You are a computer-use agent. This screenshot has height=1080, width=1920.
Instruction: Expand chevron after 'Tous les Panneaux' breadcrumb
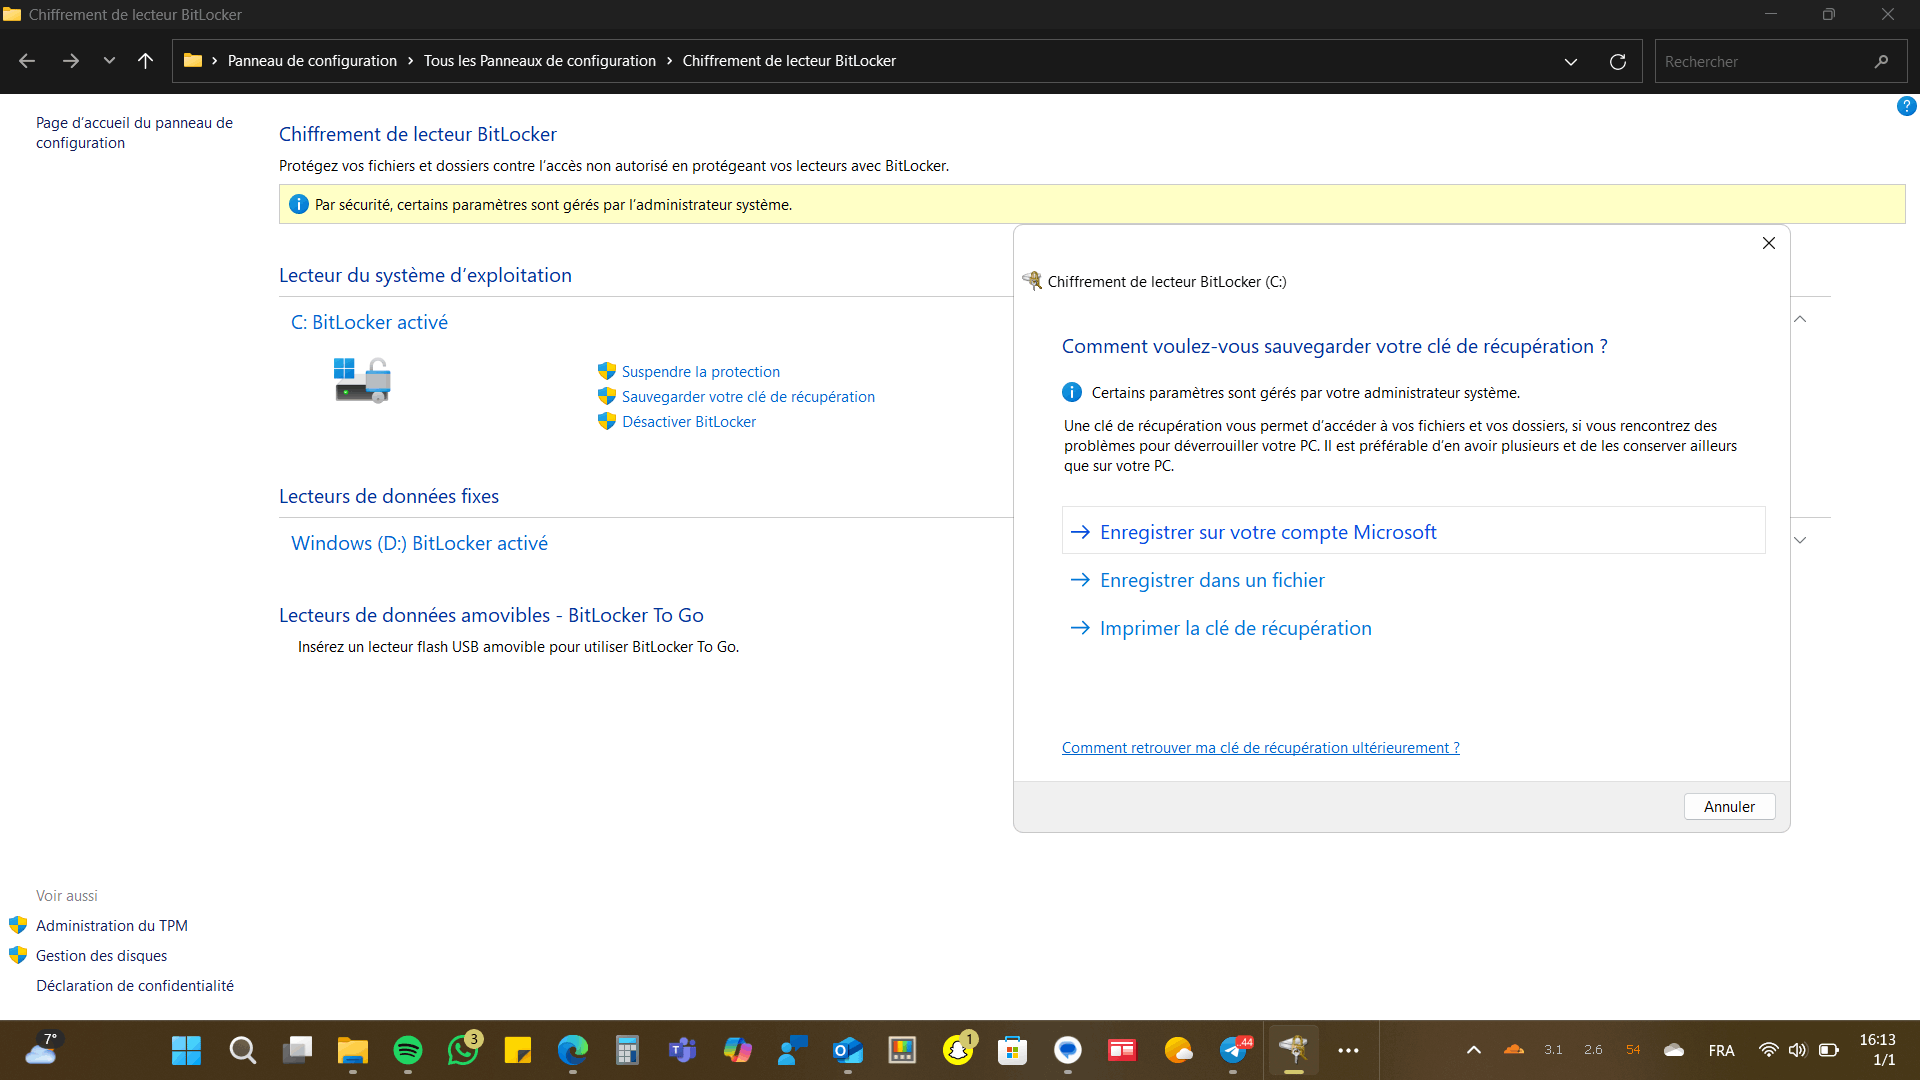pyautogui.click(x=669, y=61)
